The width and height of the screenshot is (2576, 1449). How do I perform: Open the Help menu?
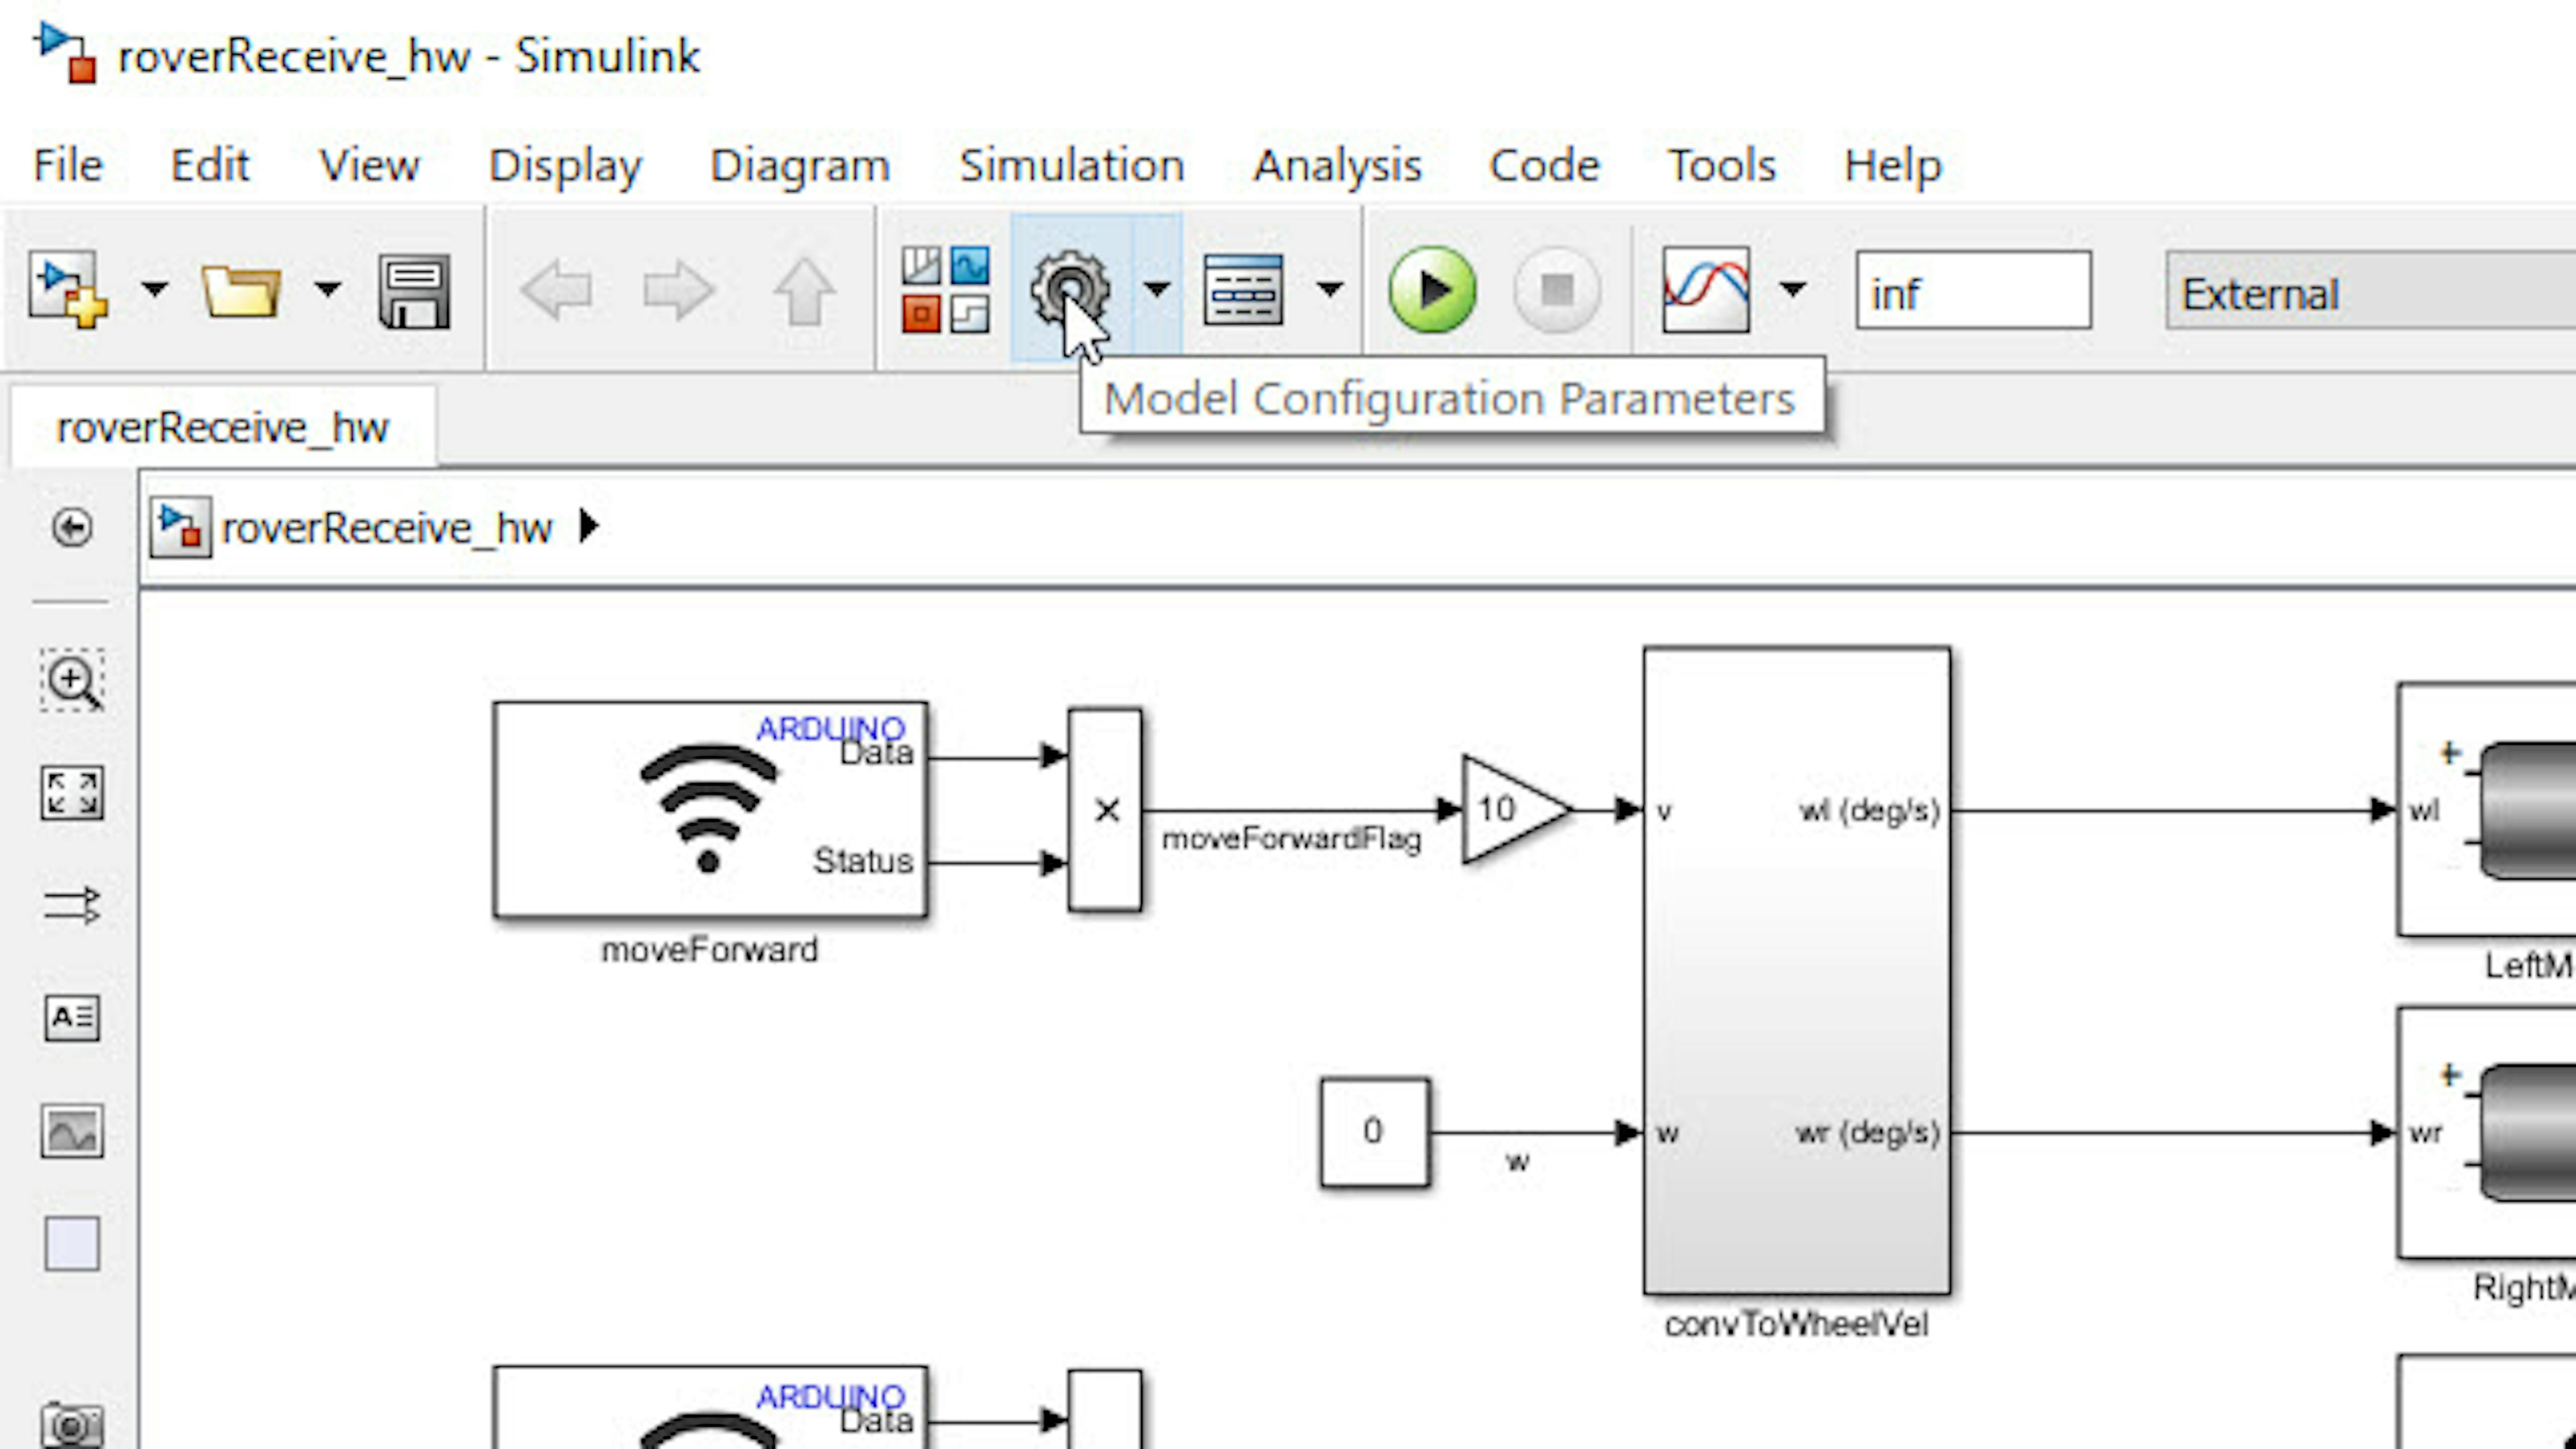1893,167
